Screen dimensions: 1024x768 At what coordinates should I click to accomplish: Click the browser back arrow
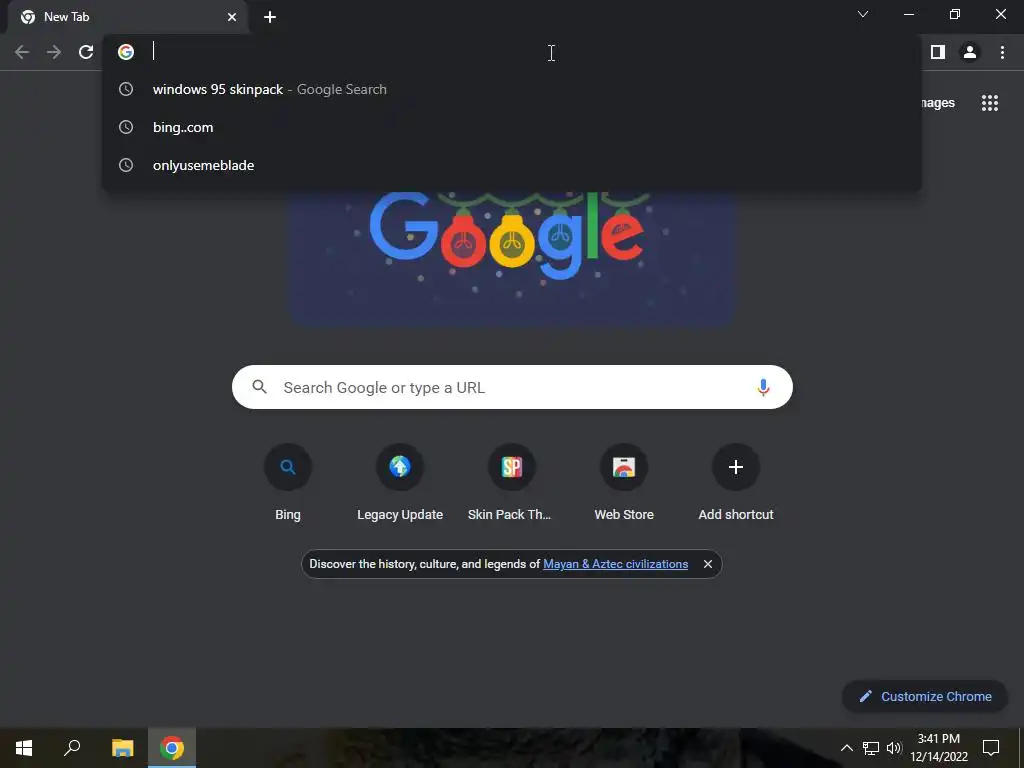(x=22, y=52)
